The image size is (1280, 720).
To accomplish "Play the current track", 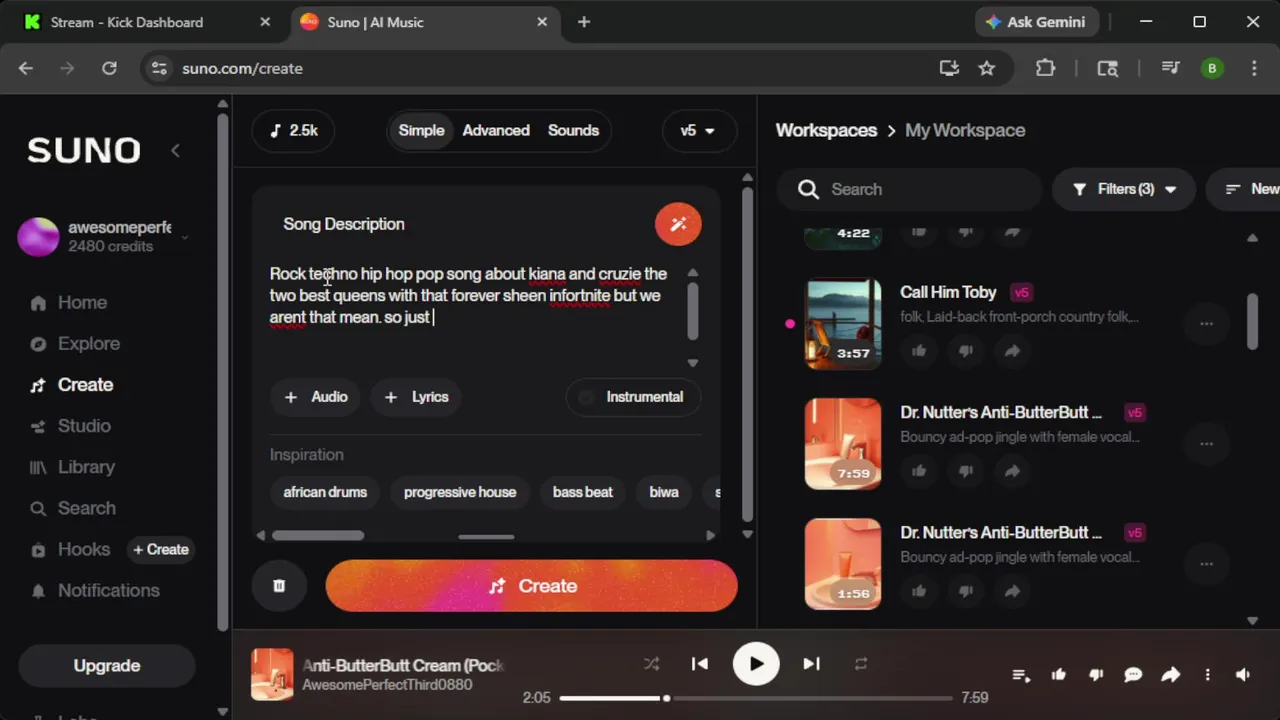I will coord(756,664).
